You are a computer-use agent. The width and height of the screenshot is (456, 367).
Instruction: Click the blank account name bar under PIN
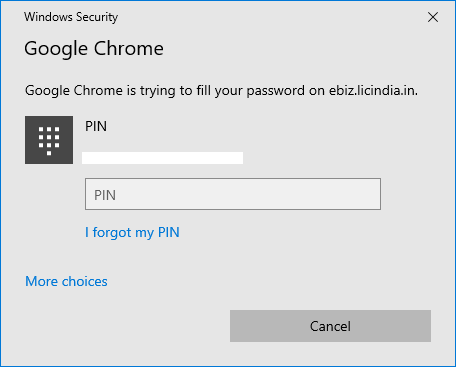(162, 158)
